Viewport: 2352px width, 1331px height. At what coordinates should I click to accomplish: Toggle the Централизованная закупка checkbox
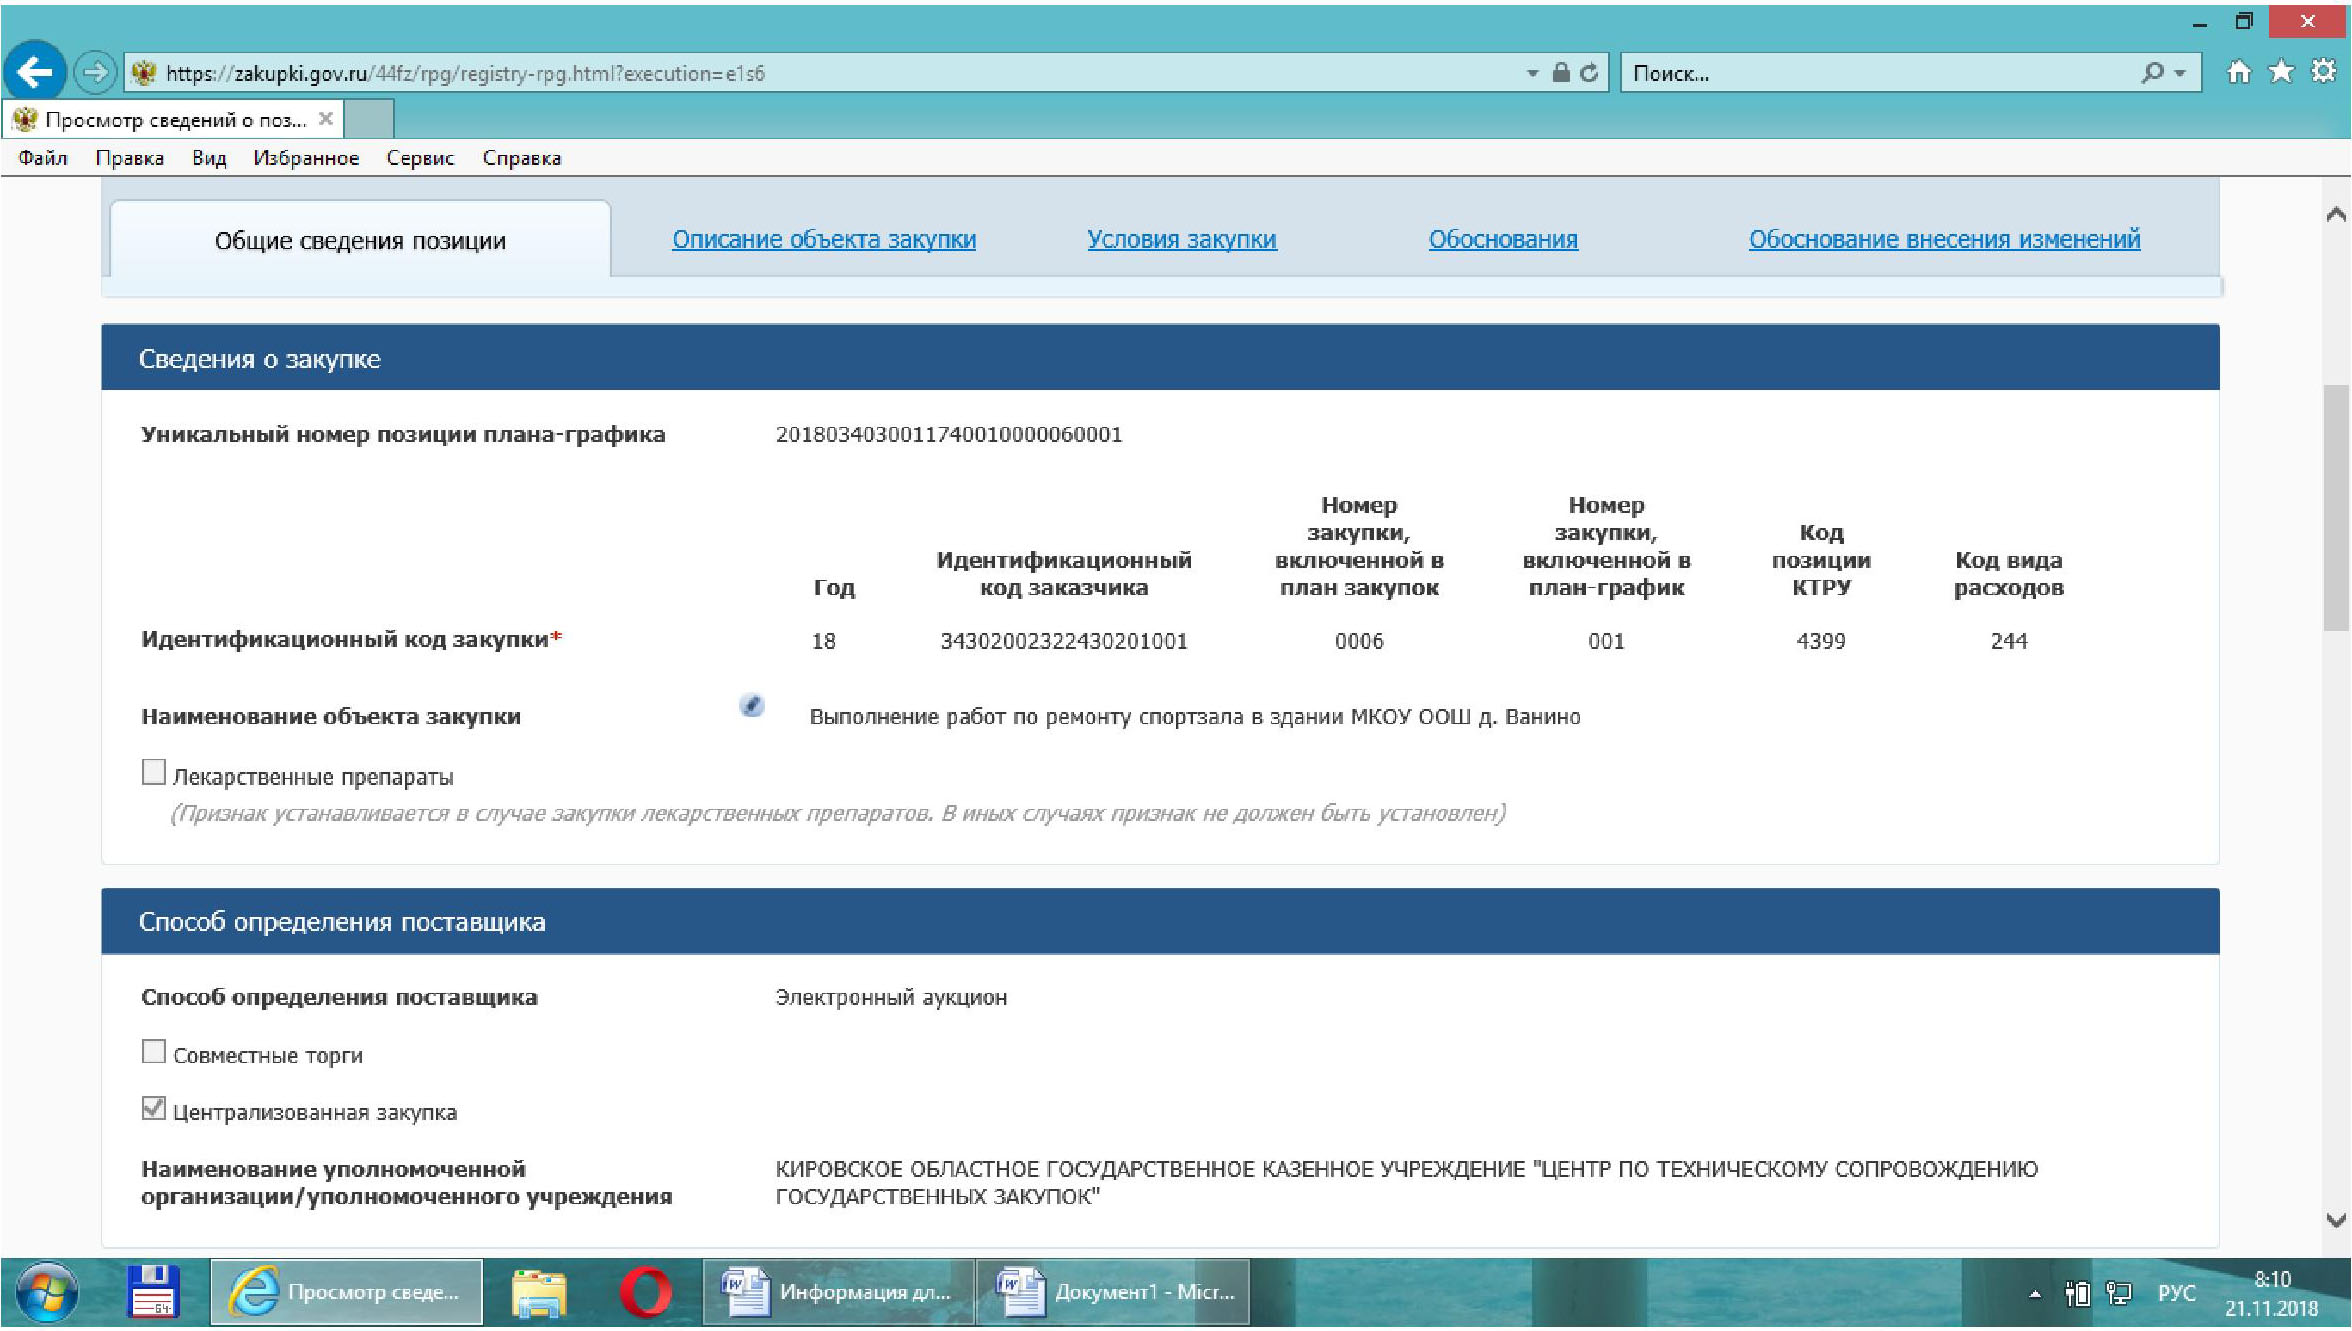point(154,1108)
